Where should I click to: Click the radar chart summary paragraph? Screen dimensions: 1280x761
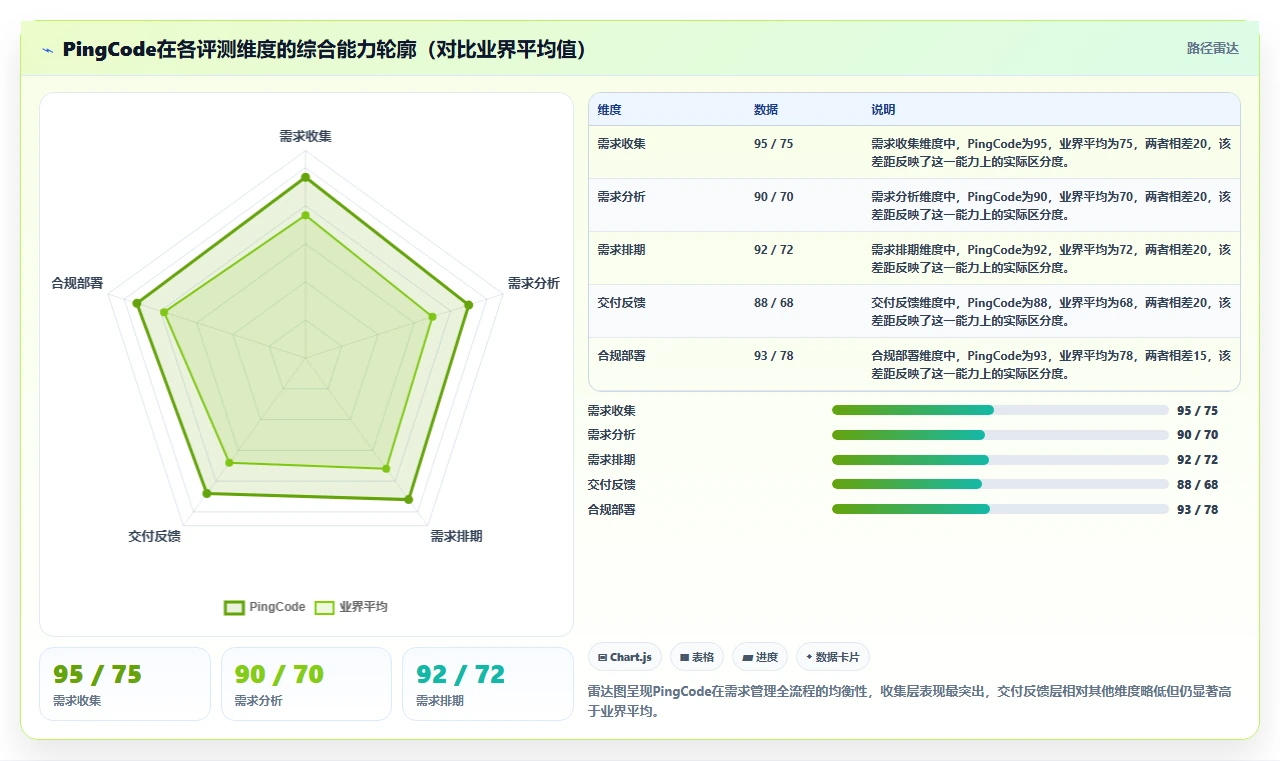909,702
